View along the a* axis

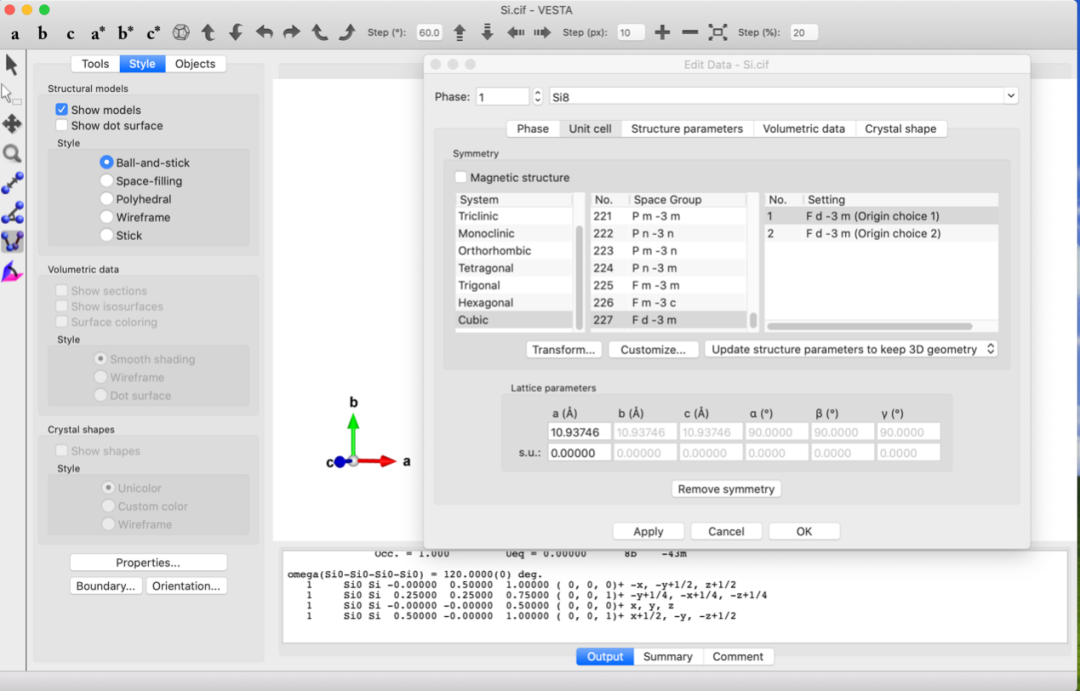point(97,33)
